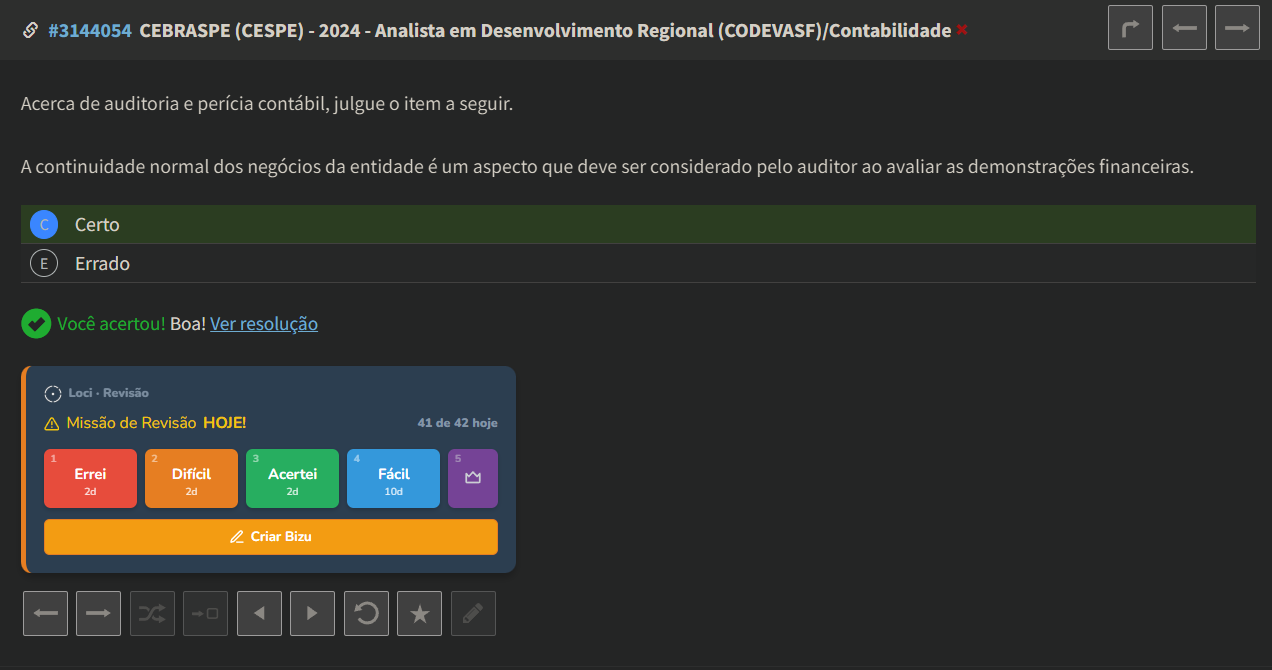Rate the review as Acertei
This screenshot has width=1272, height=670.
pyautogui.click(x=292, y=478)
